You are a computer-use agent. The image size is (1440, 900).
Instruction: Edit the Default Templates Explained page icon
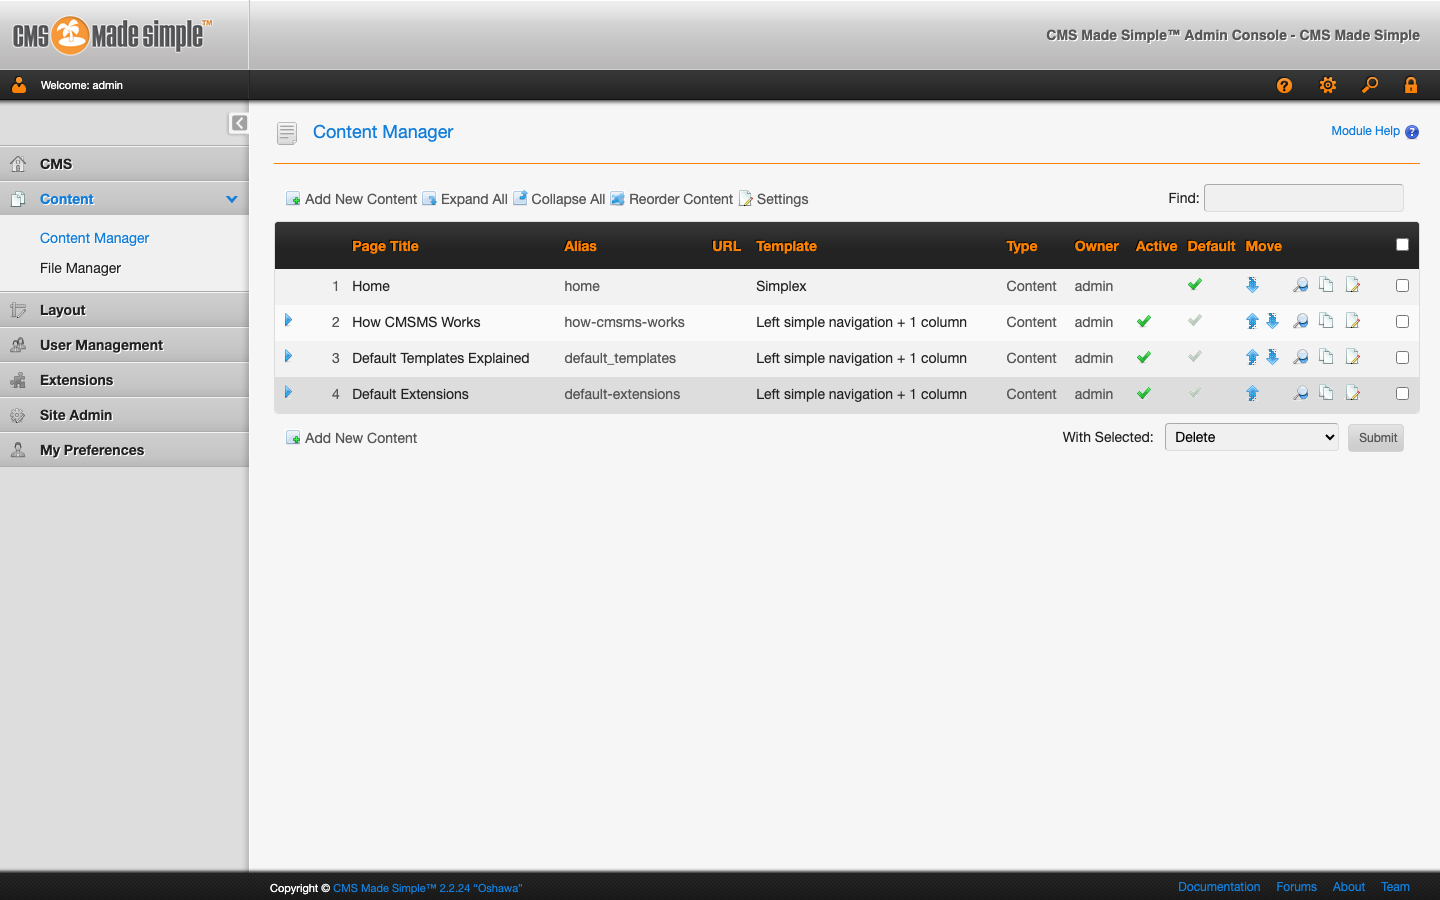coord(1353,358)
